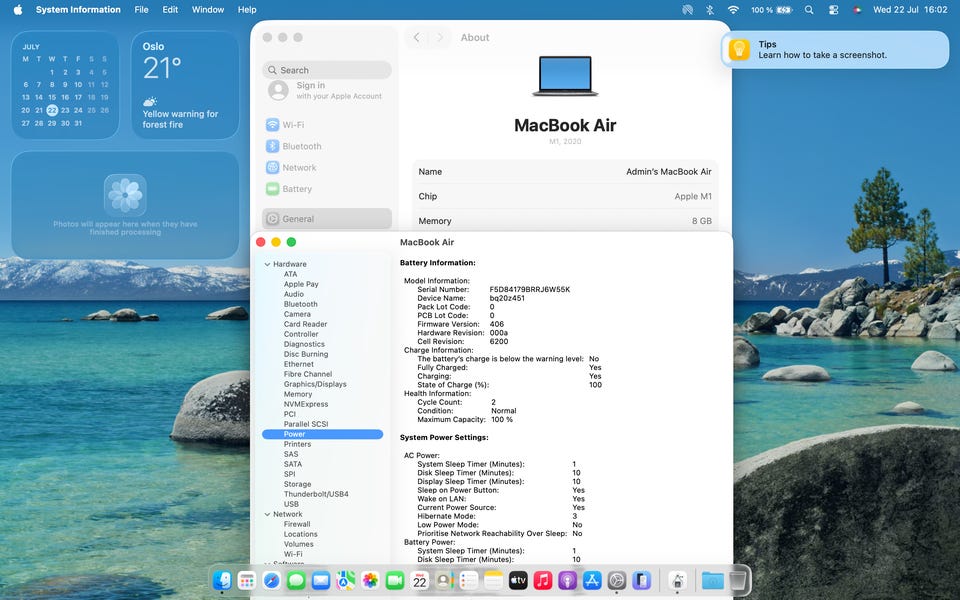Open Messages app in the Dock
Image resolution: width=960 pixels, height=600 pixels.
296,580
